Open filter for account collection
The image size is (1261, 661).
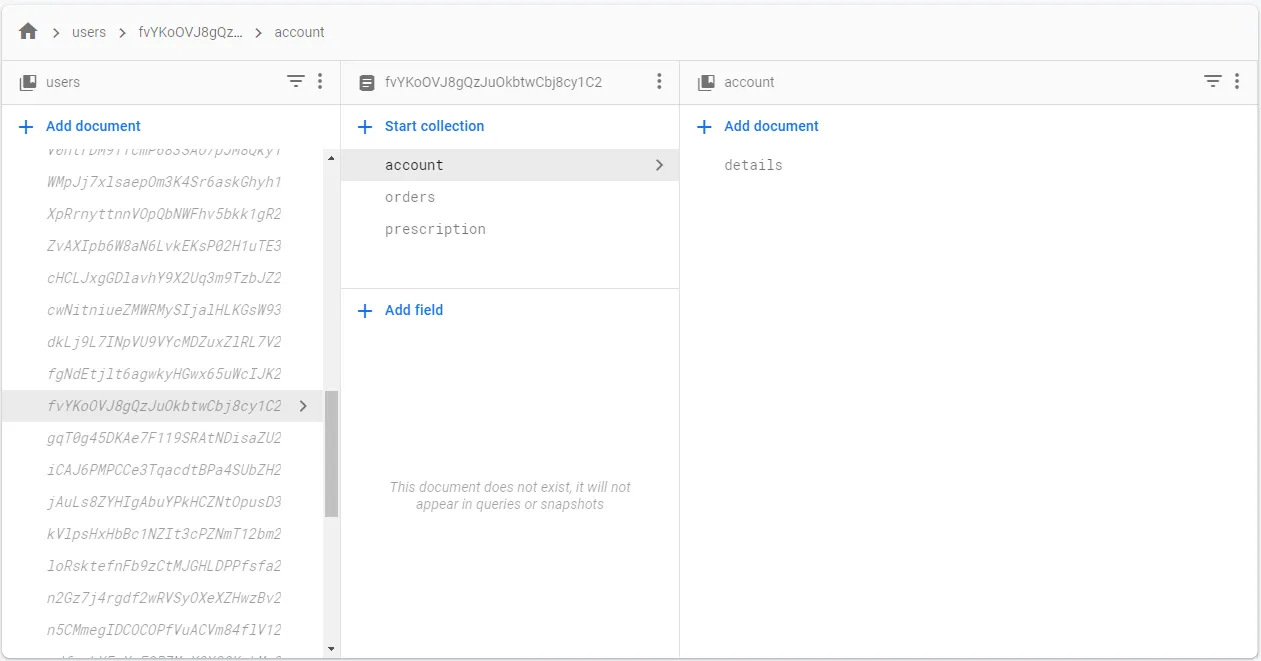pos(1213,82)
